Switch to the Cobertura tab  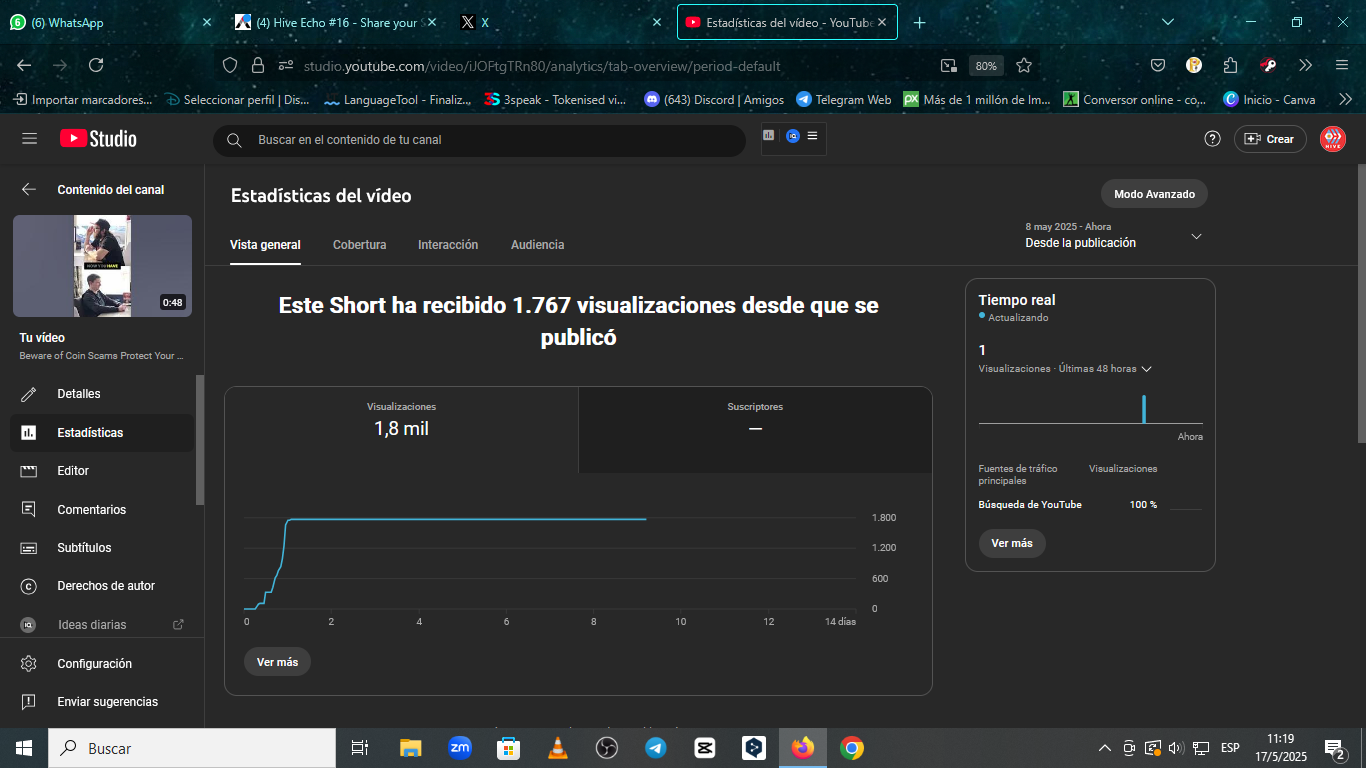point(360,245)
